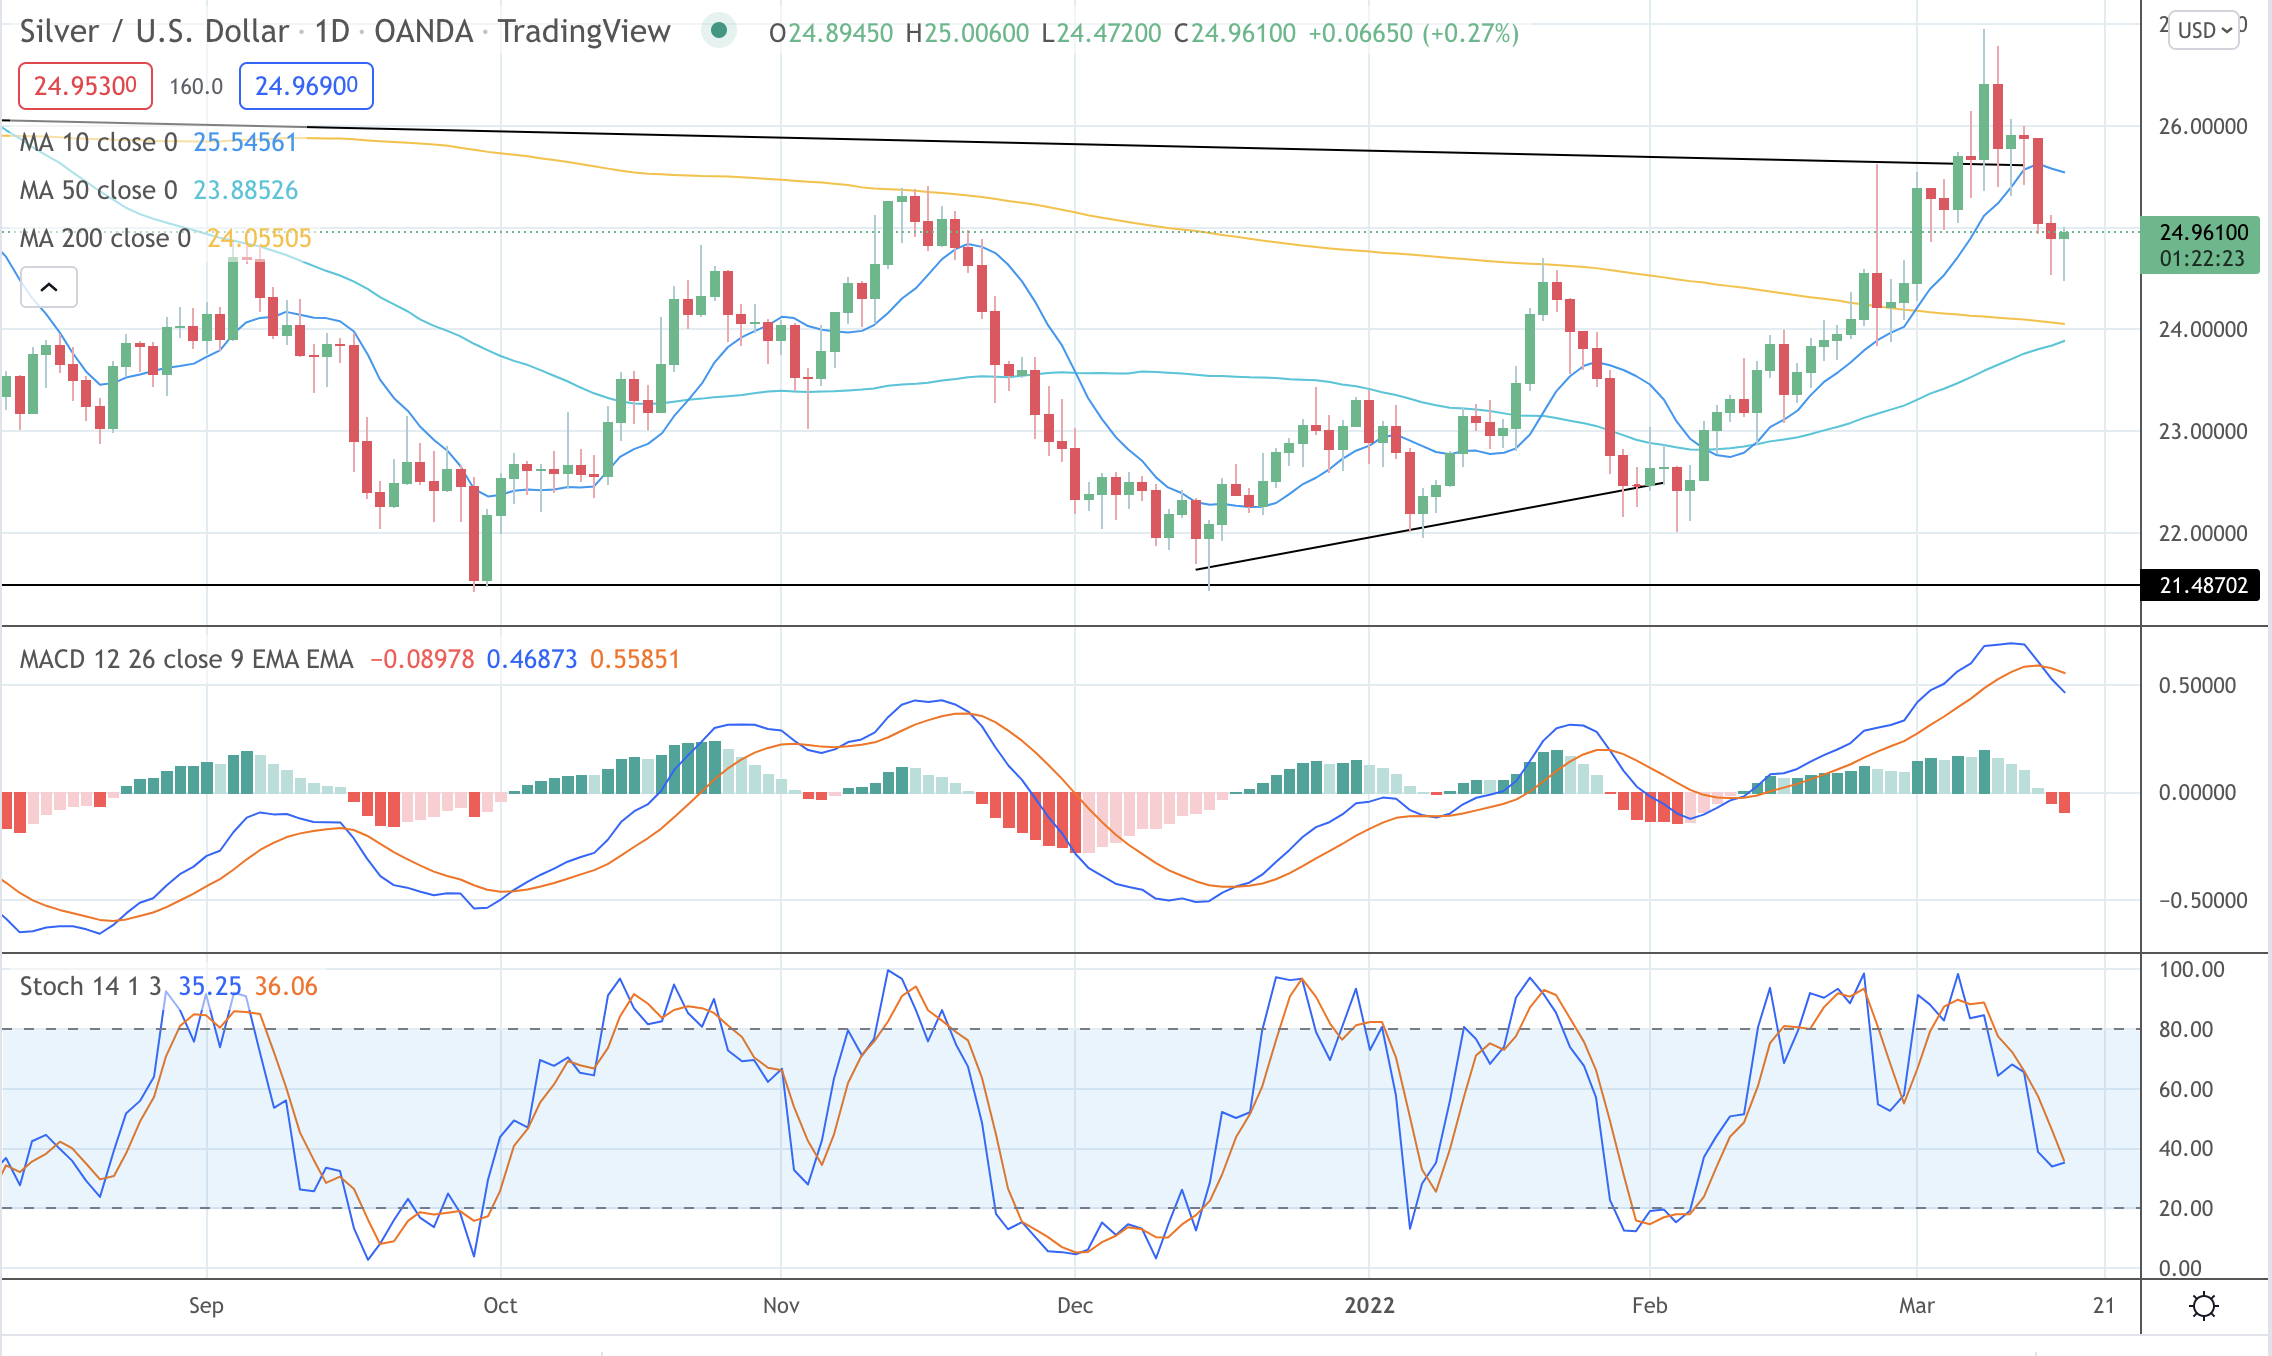Click the 21 date label on time axis
This screenshot has height=1356, width=2272.
2104,1305
